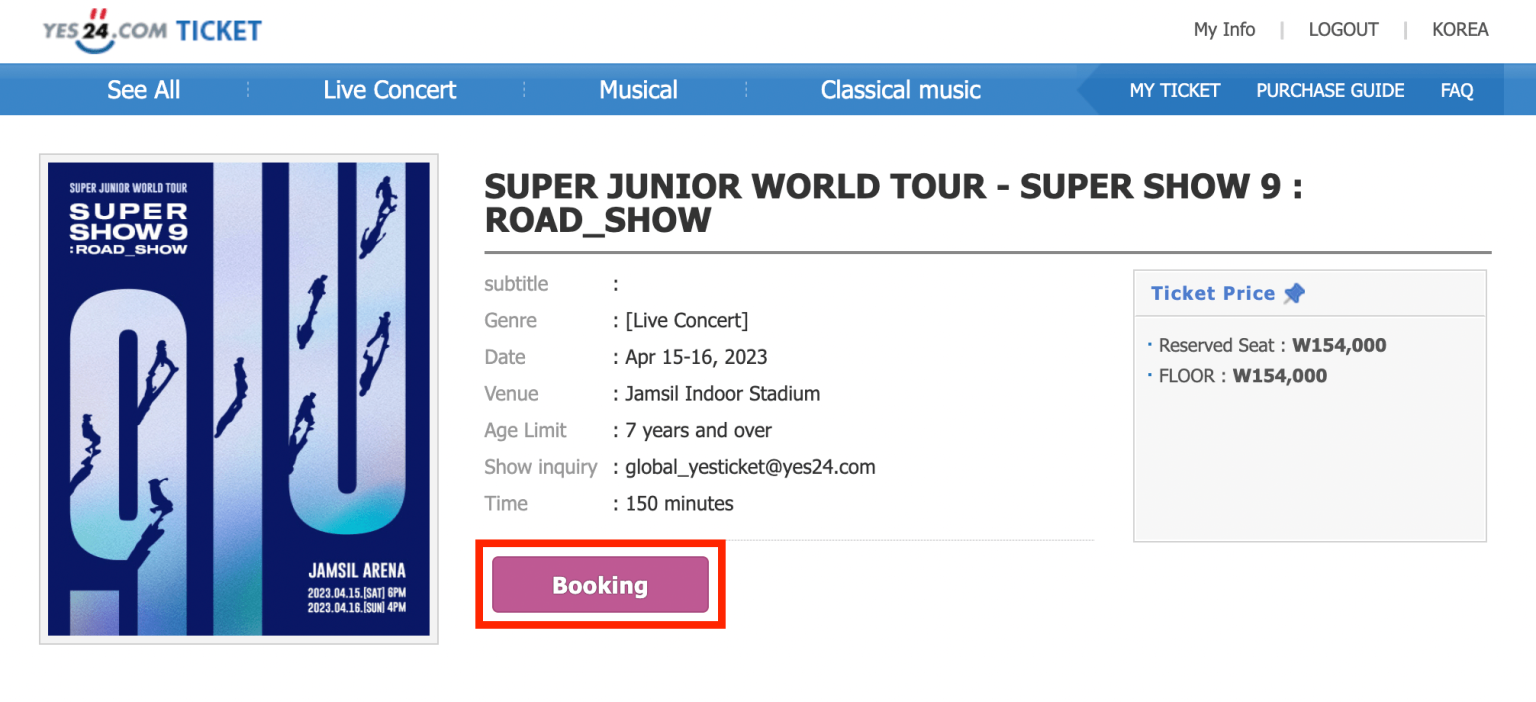Open the PURCHASE GUIDE page
This screenshot has height=702, width=1536.
pyautogui.click(x=1330, y=90)
